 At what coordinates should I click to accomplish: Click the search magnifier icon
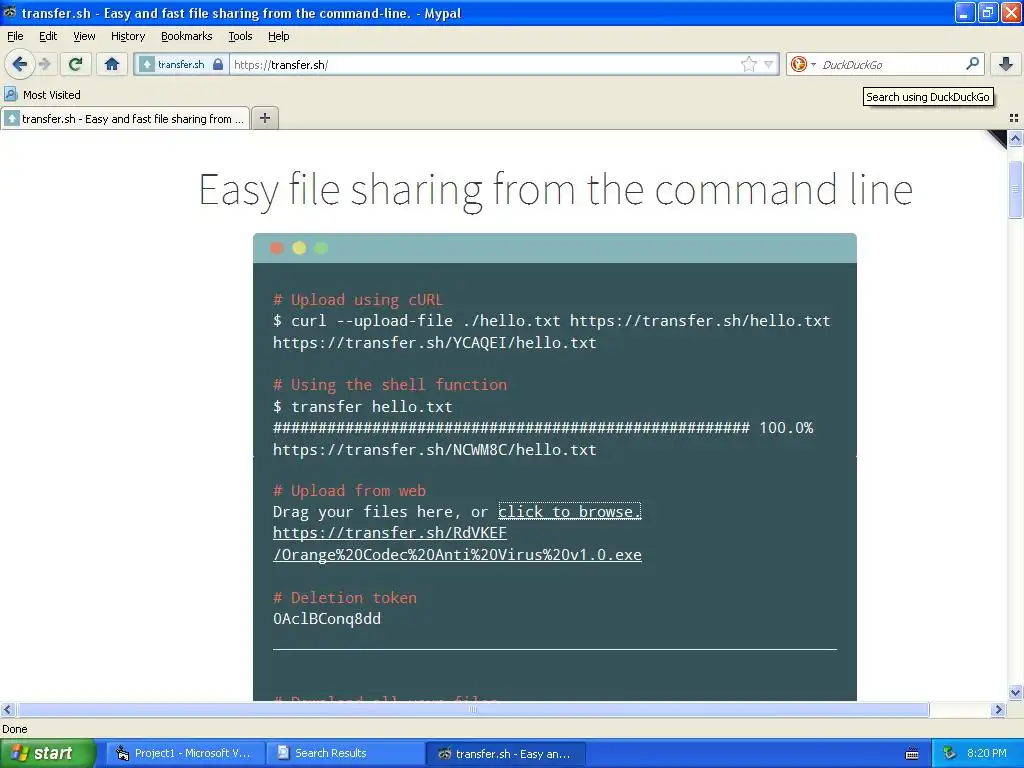[x=972, y=63]
